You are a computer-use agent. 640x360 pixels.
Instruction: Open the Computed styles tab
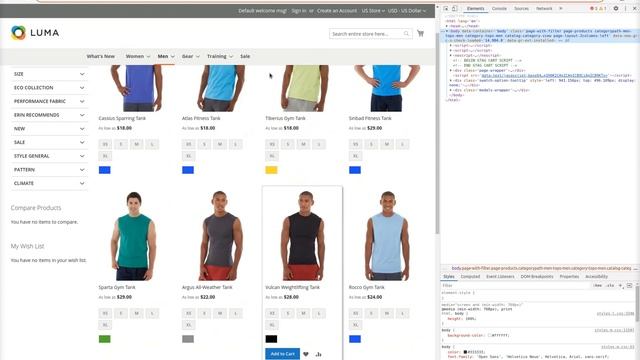click(470, 277)
